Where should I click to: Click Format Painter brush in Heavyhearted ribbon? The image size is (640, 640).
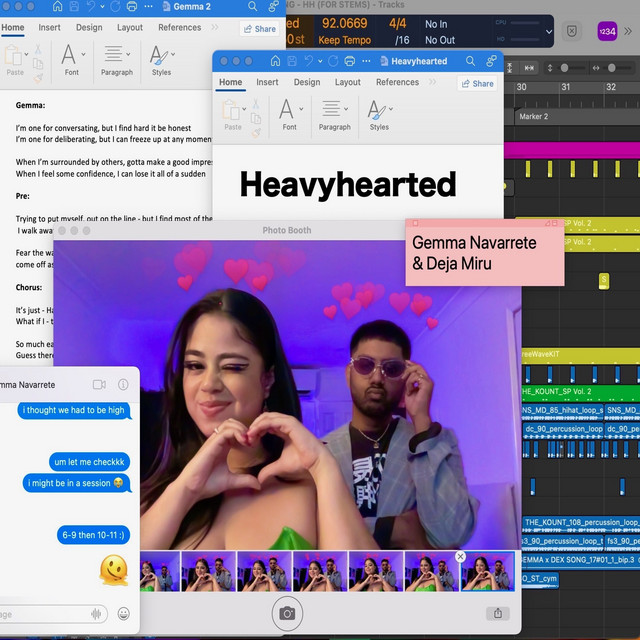(256, 133)
